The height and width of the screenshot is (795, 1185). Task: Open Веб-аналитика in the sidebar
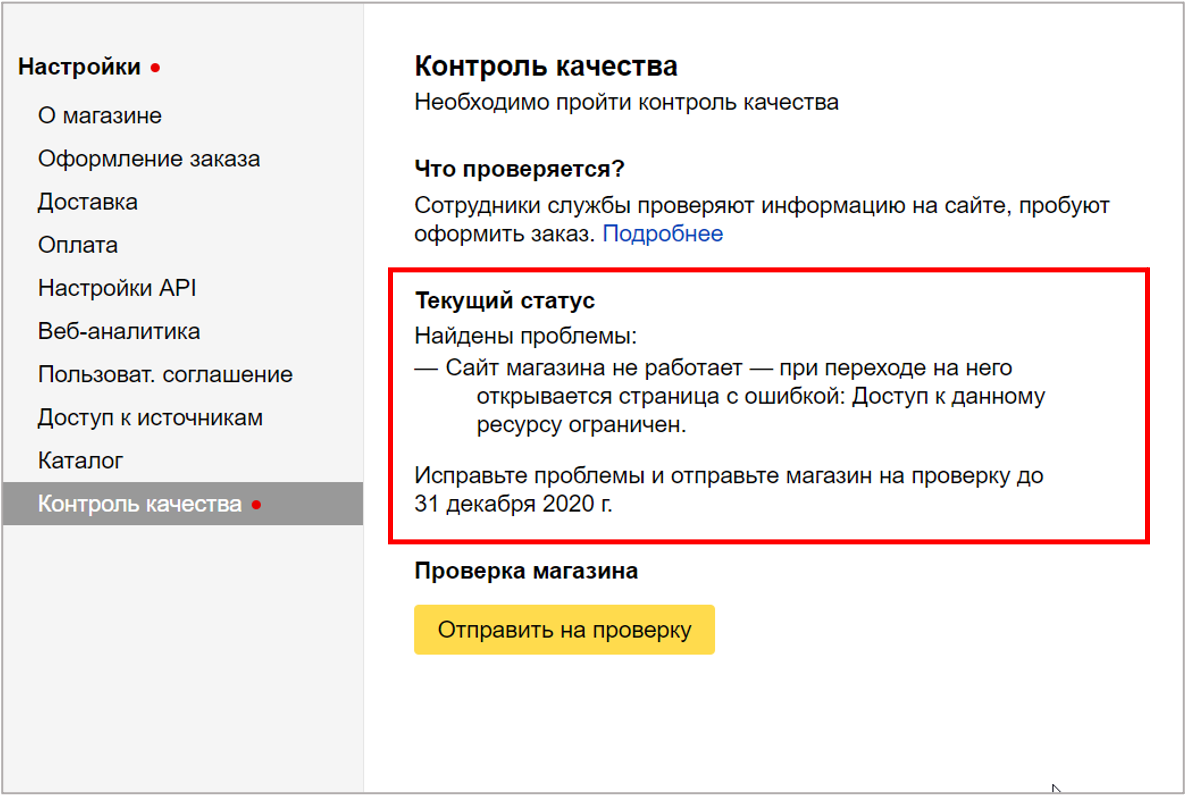[x=119, y=331]
